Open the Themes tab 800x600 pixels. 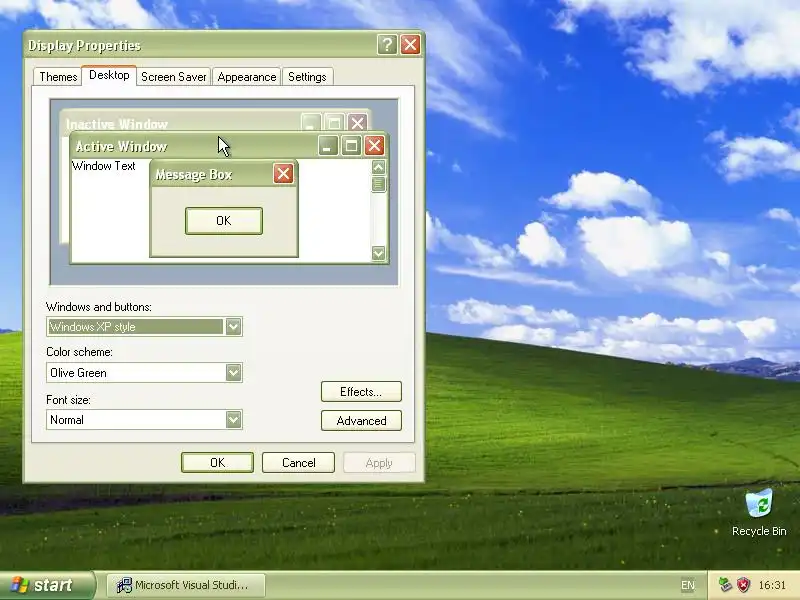(58, 77)
